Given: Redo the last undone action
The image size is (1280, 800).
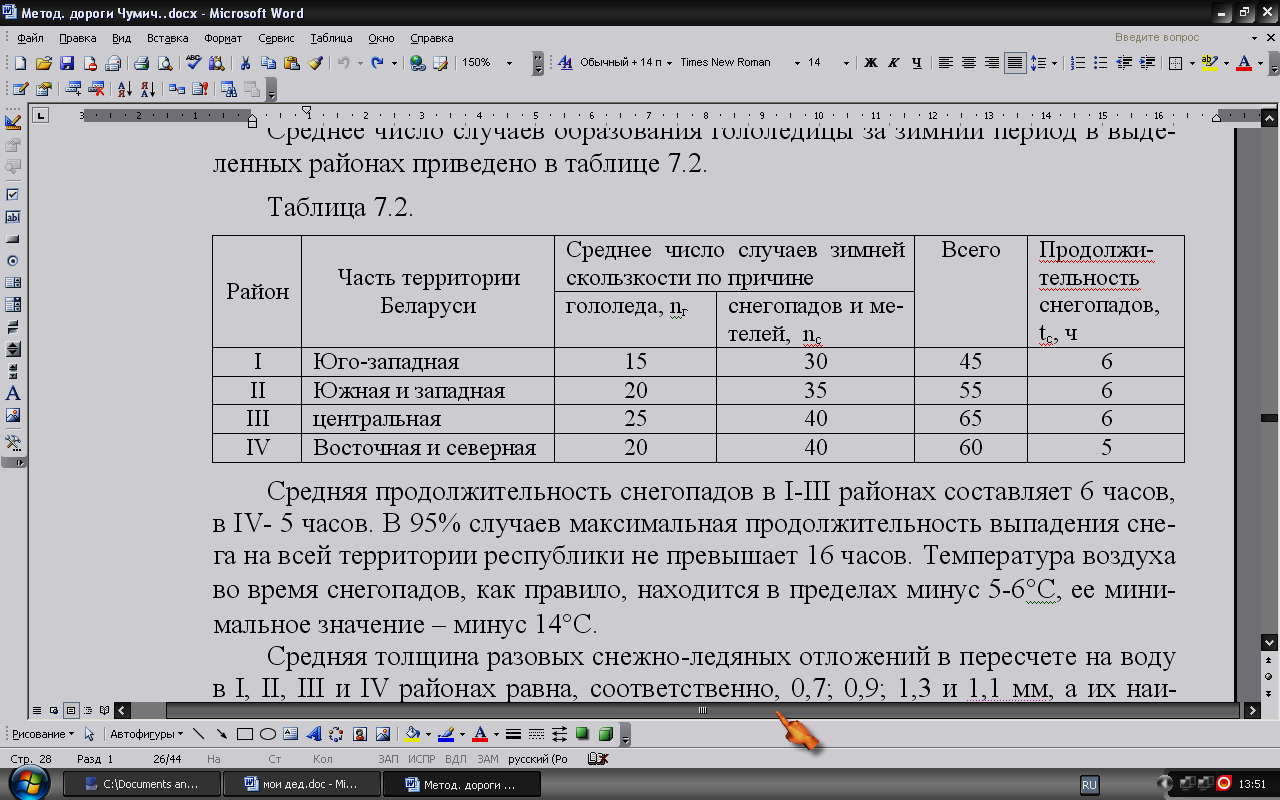Looking at the screenshot, I should coord(377,63).
